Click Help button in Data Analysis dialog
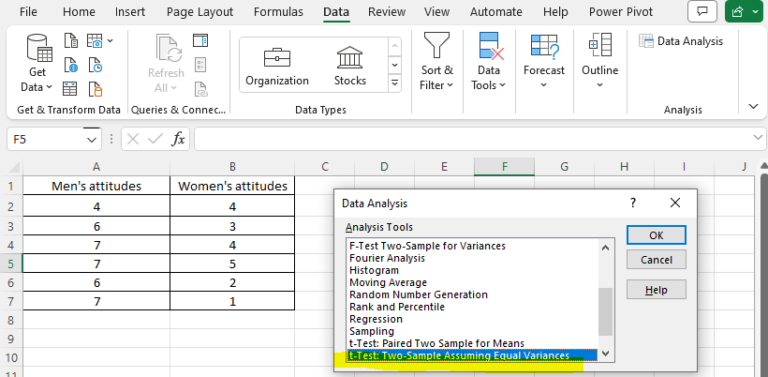The image size is (768, 377). coord(656,290)
